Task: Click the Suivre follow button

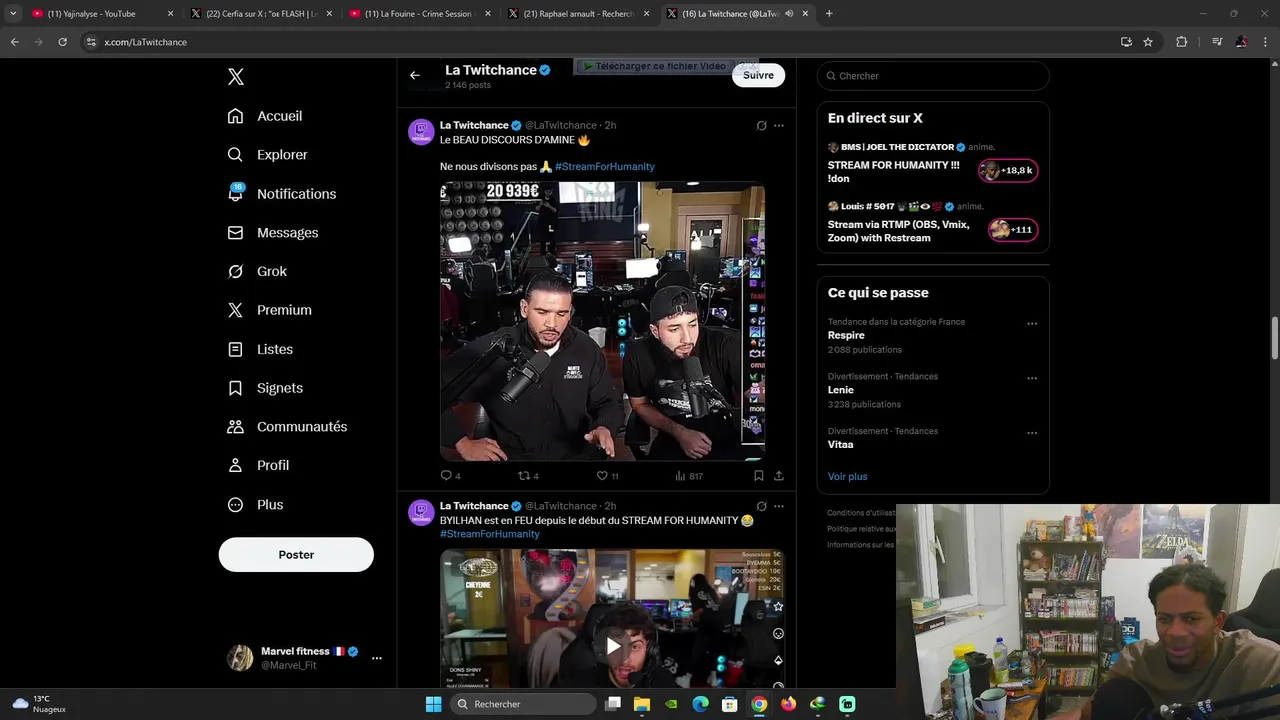Action: coord(758,75)
